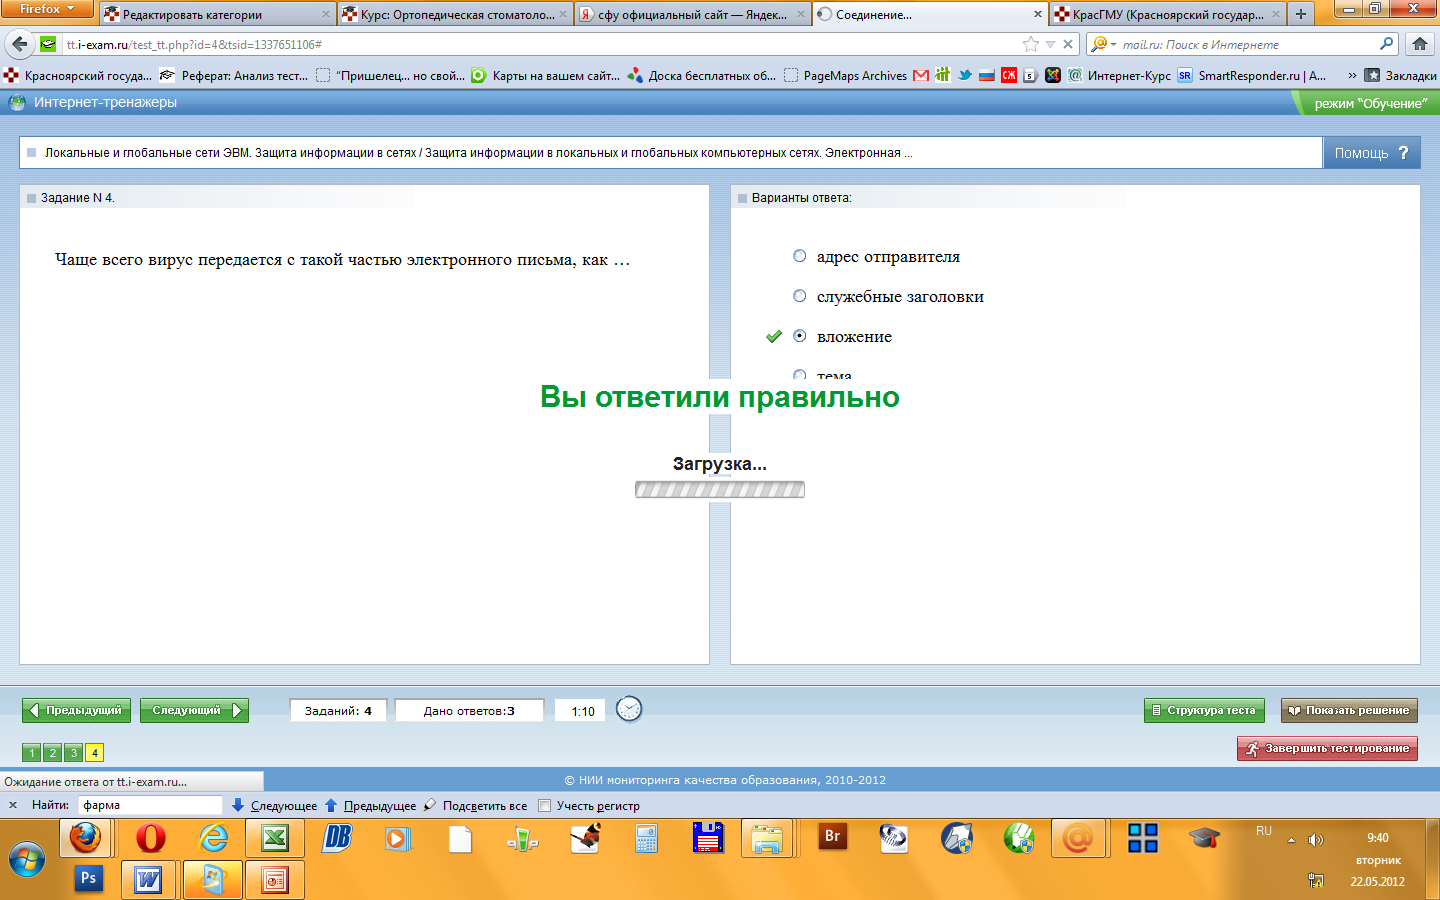Open the 'Закладки' bookmarks menu
The width and height of the screenshot is (1440, 900).
(x=1400, y=75)
